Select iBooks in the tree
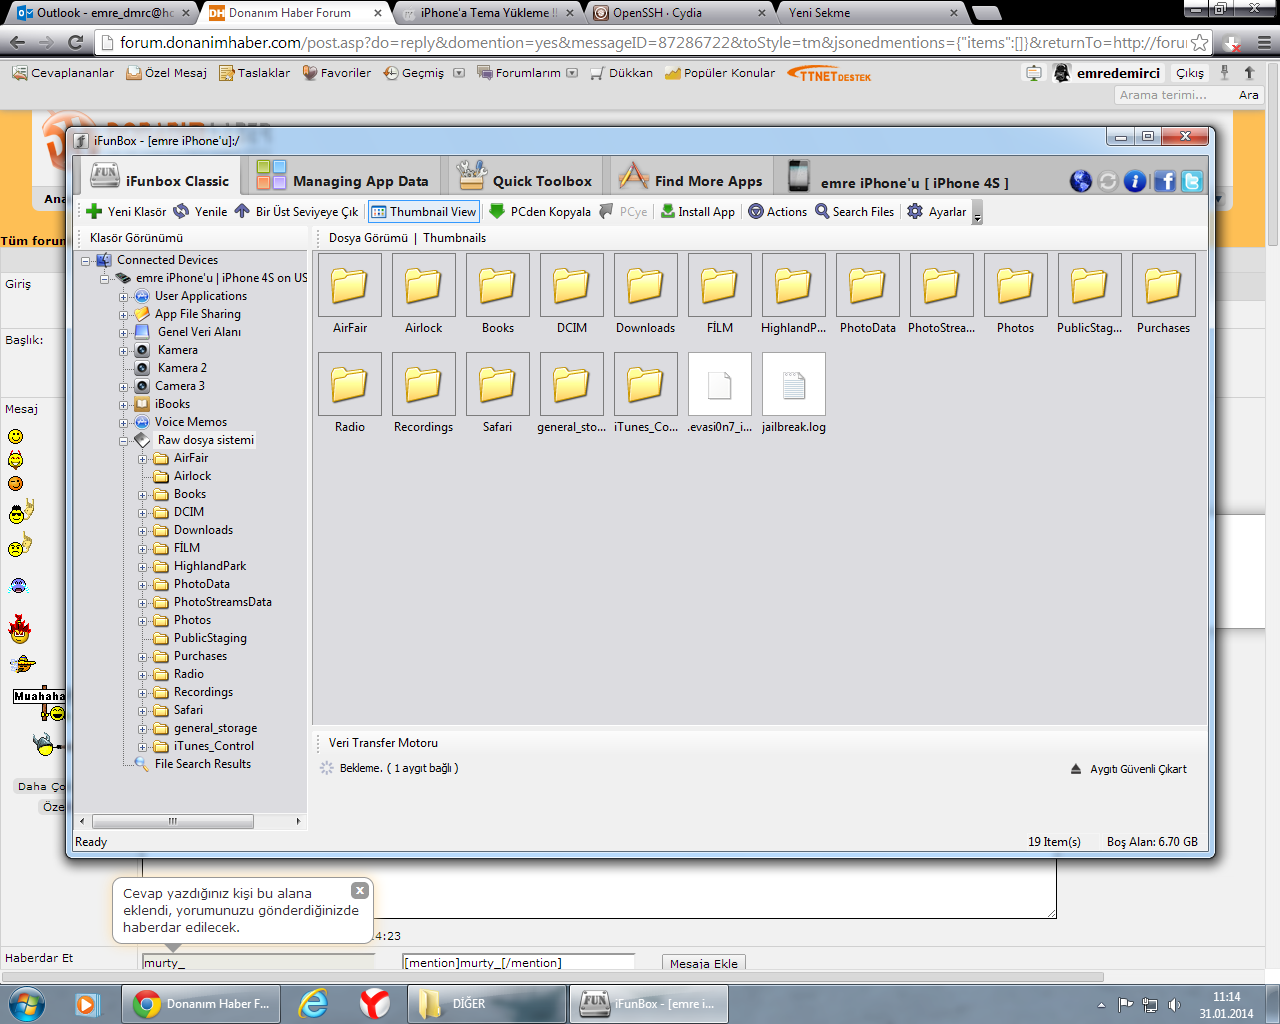Screen dimensions: 1280x1024 [x=172, y=404]
